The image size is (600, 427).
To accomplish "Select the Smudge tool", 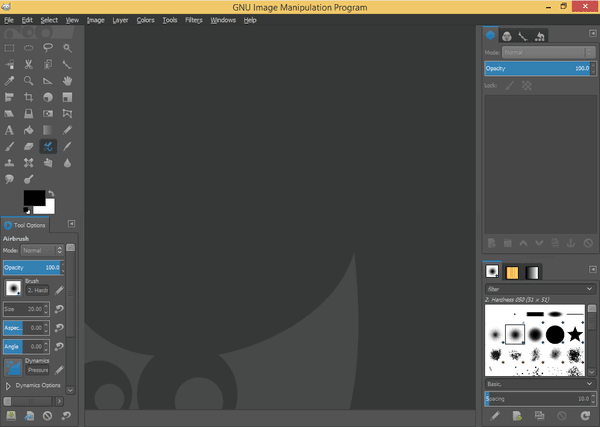I will pos(9,179).
